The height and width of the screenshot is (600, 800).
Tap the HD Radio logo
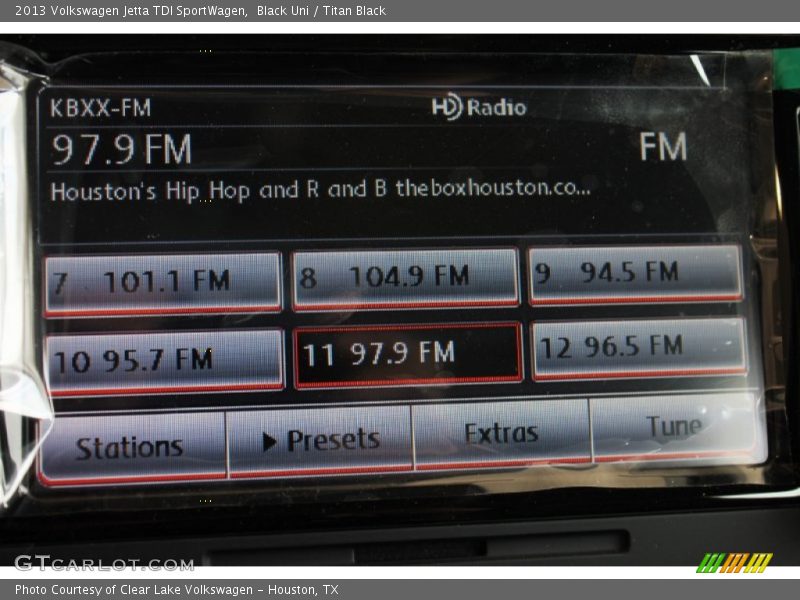(x=479, y=107)
